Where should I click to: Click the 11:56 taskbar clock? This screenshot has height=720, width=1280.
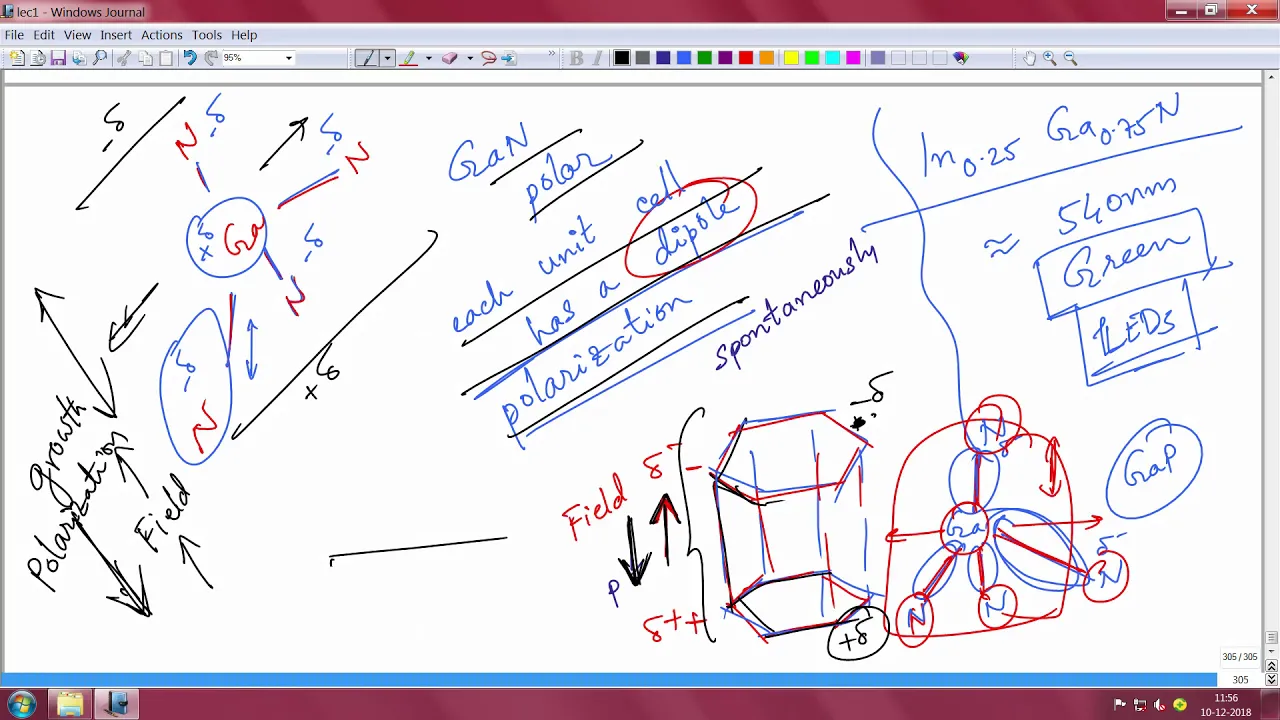[1226, 704]
